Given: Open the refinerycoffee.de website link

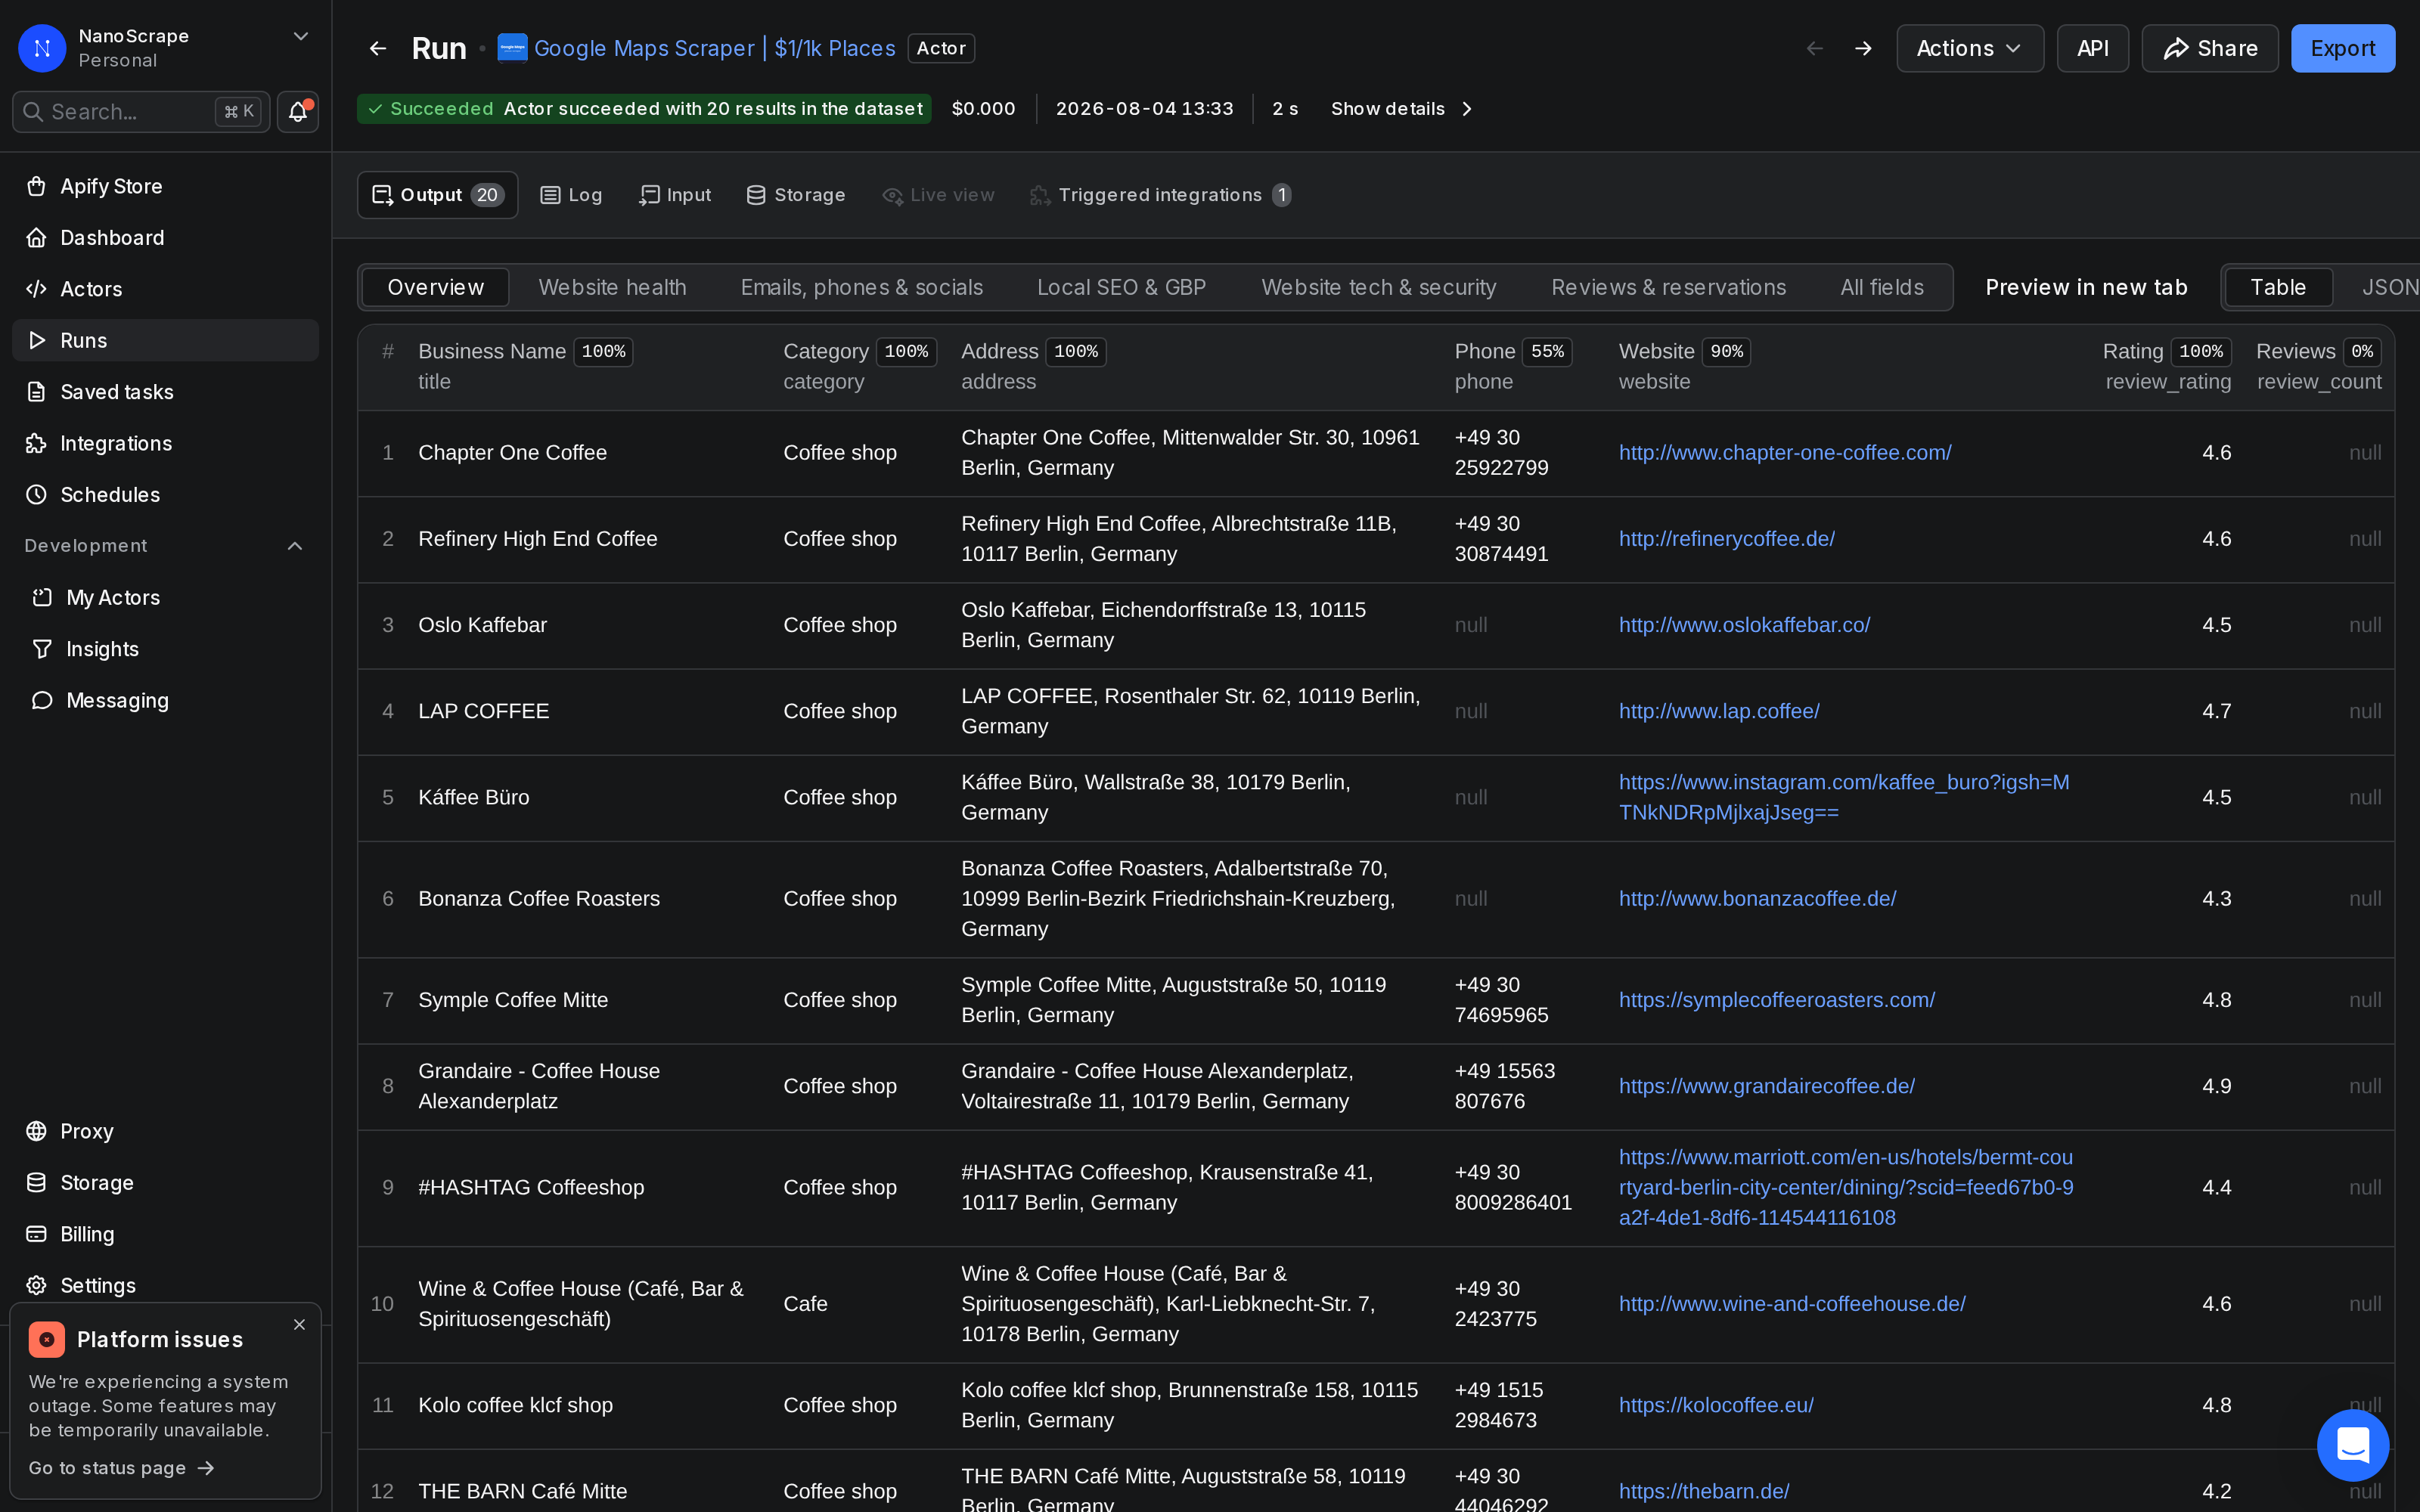Looking at the screenshot, I should tap(1726, 538).
